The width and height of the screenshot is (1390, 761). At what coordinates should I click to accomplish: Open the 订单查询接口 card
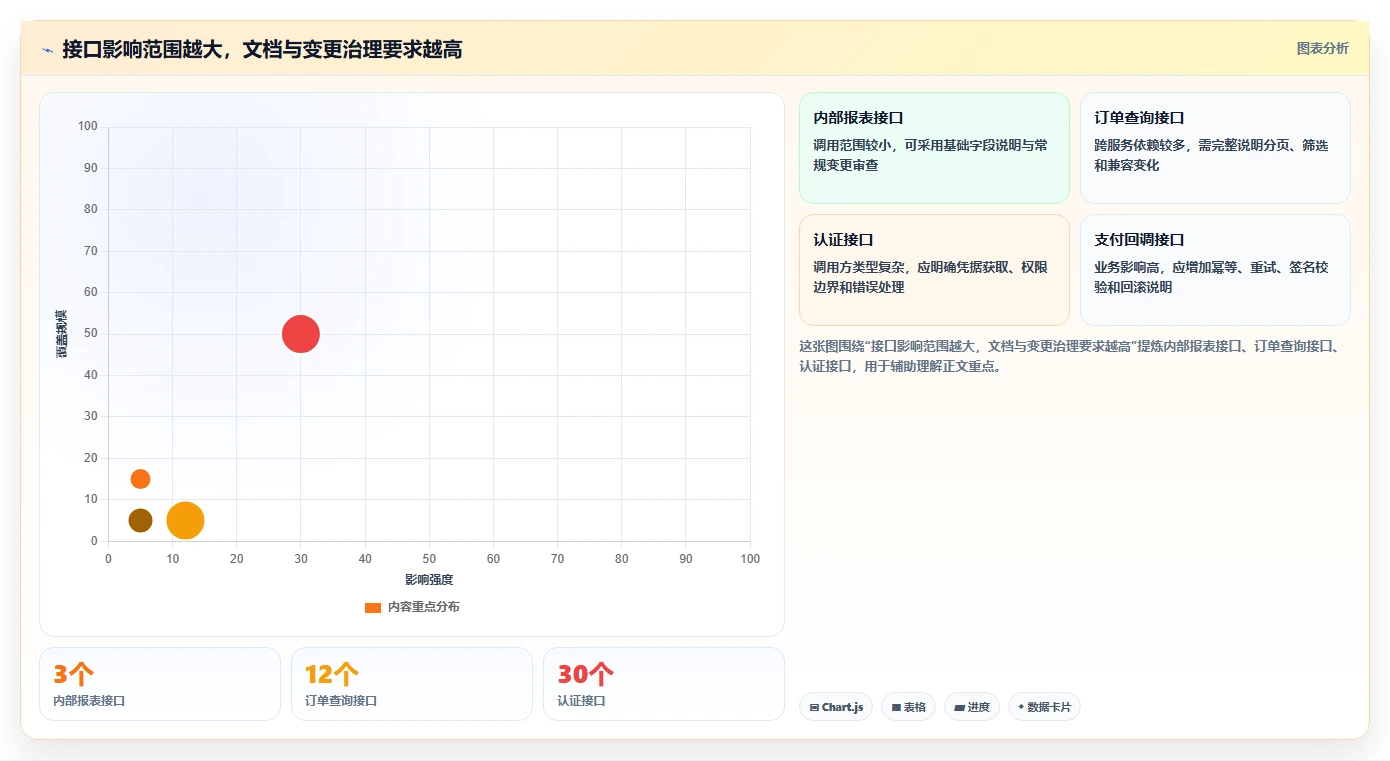(1215, 148)
